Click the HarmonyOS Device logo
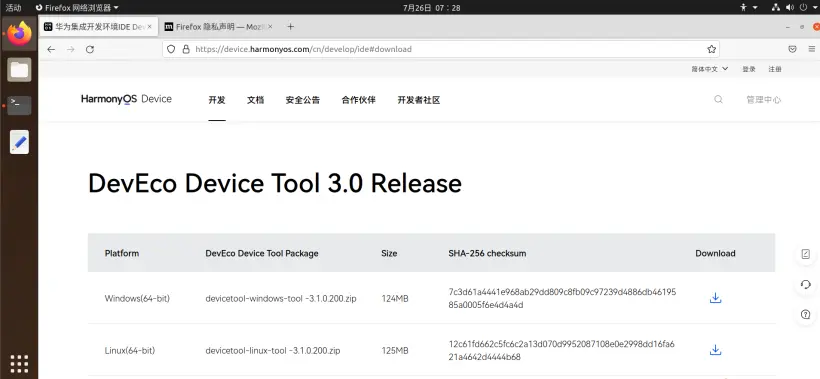 [x=126, y=99]
